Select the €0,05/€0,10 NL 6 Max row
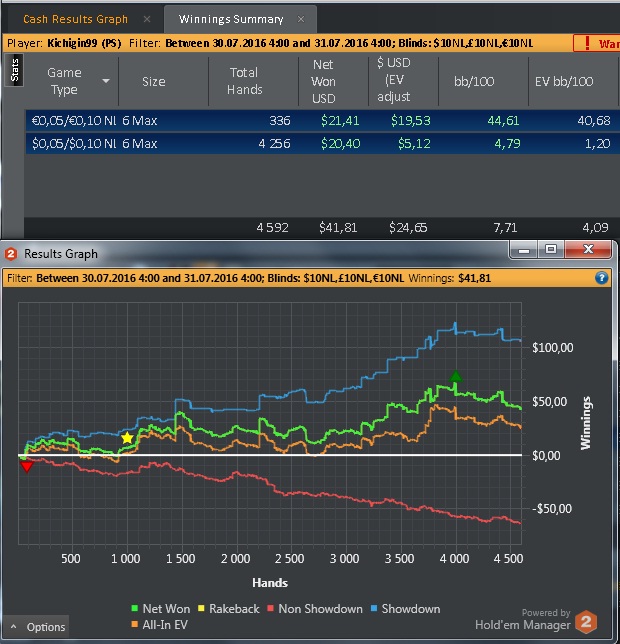The width and height of the screenshot is (620, 644). point(322,120)
